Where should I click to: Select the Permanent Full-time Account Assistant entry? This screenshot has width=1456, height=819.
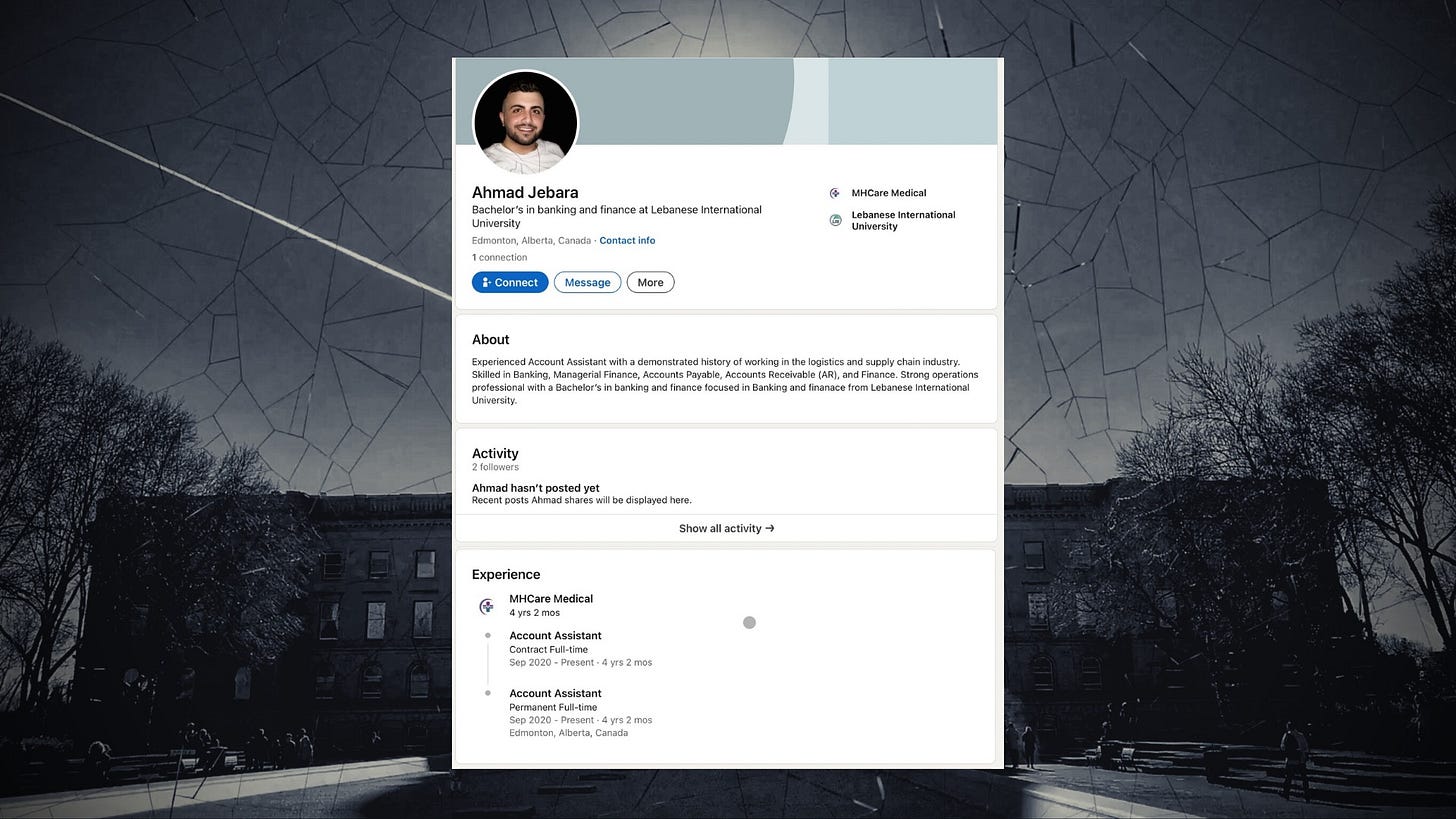[580, 712]
